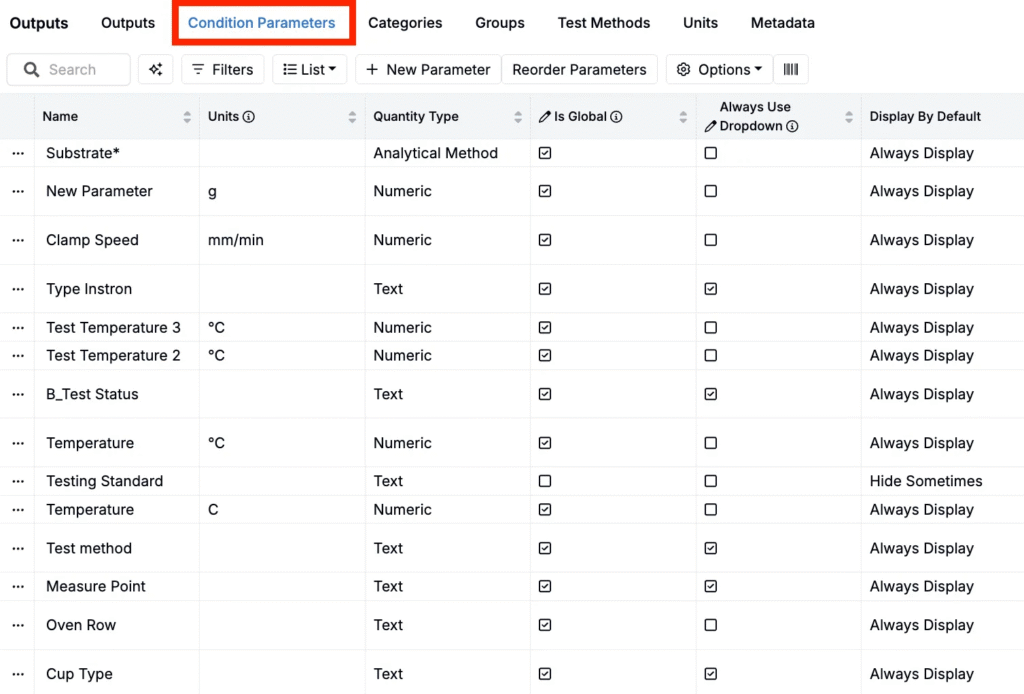The image size is (1024, 694).
Task: Toggle Is Global checkbox for Testing Standard
Action: pos(545,481)
